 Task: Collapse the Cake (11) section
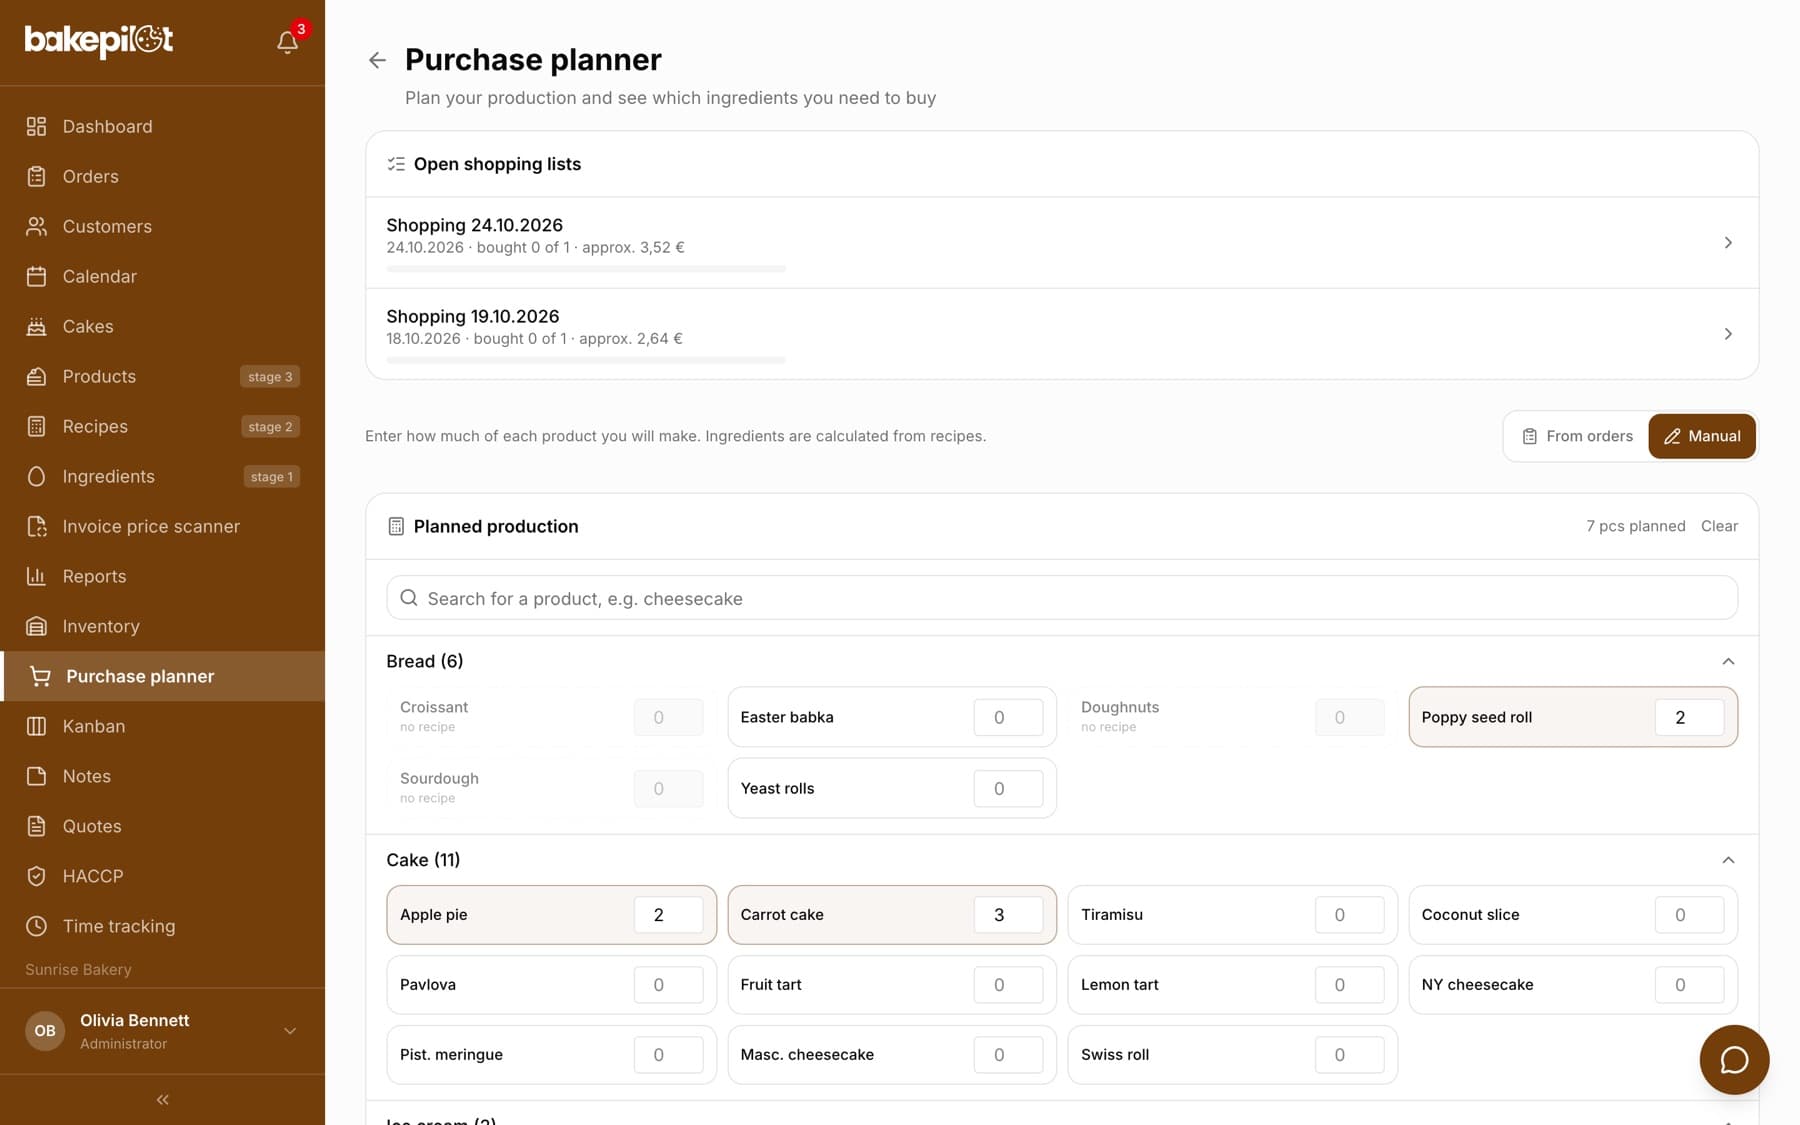pos(1728,860)
